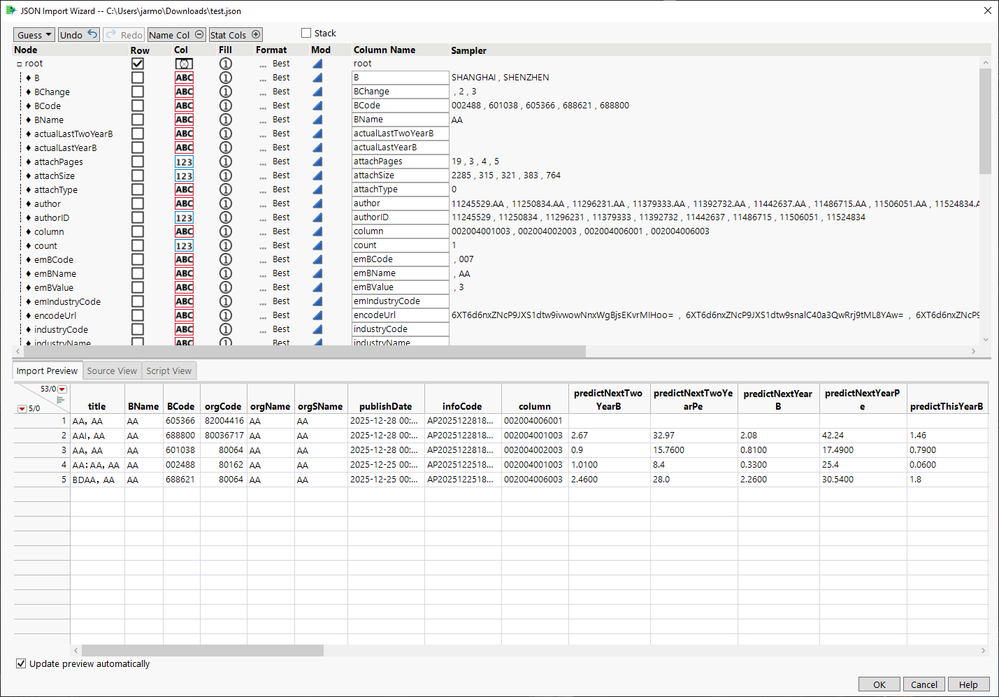
Task: Switch to the Source View tab
Action: pyautogui.click(x=112, y=371)
